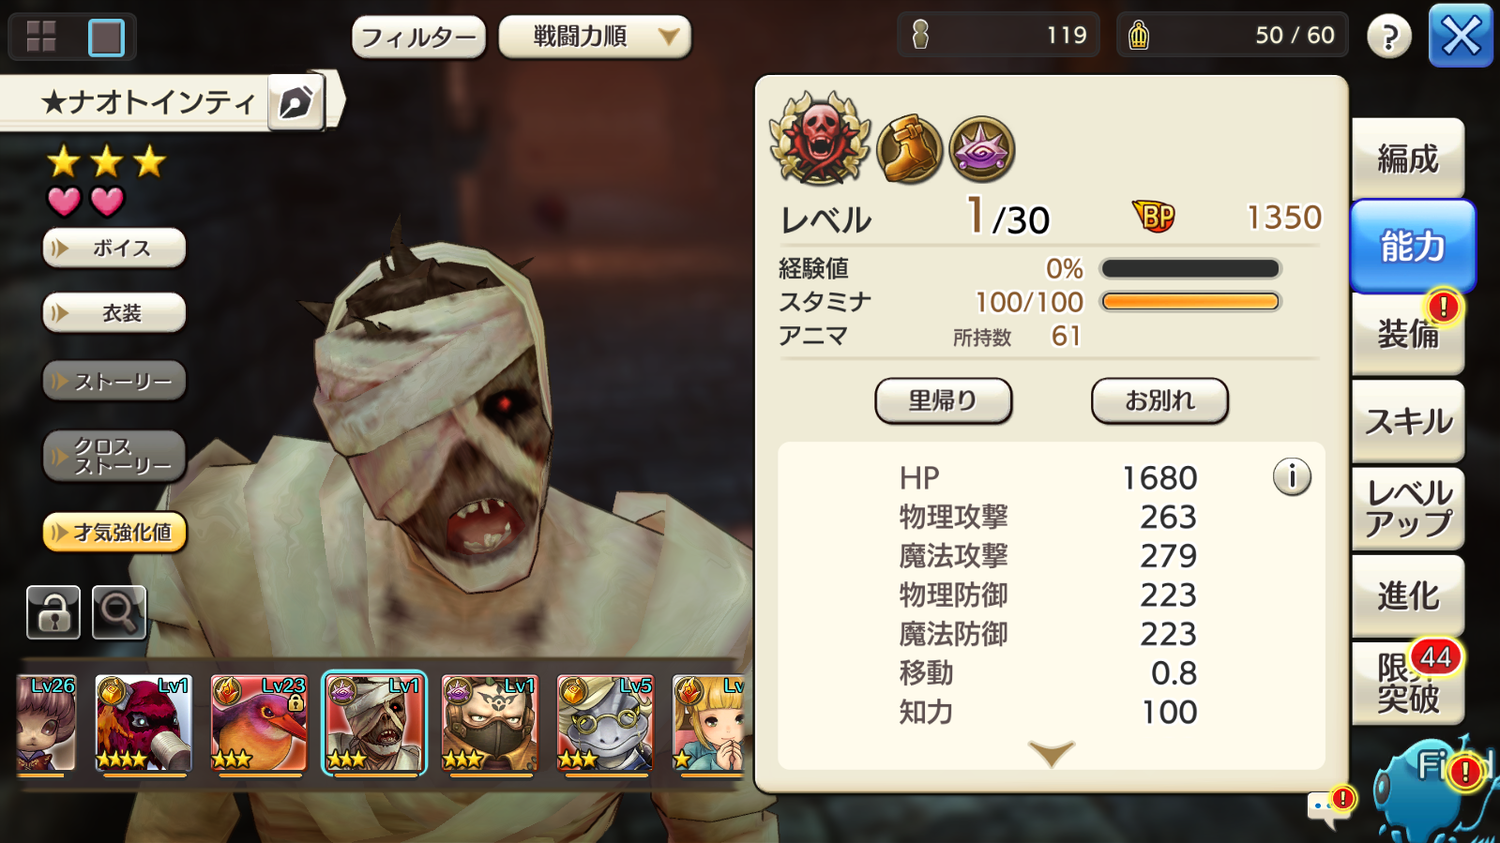Viewport: 1500px width, 843px height.
Task: Click the red skull laurel emblem
Action: pos(820,139)
